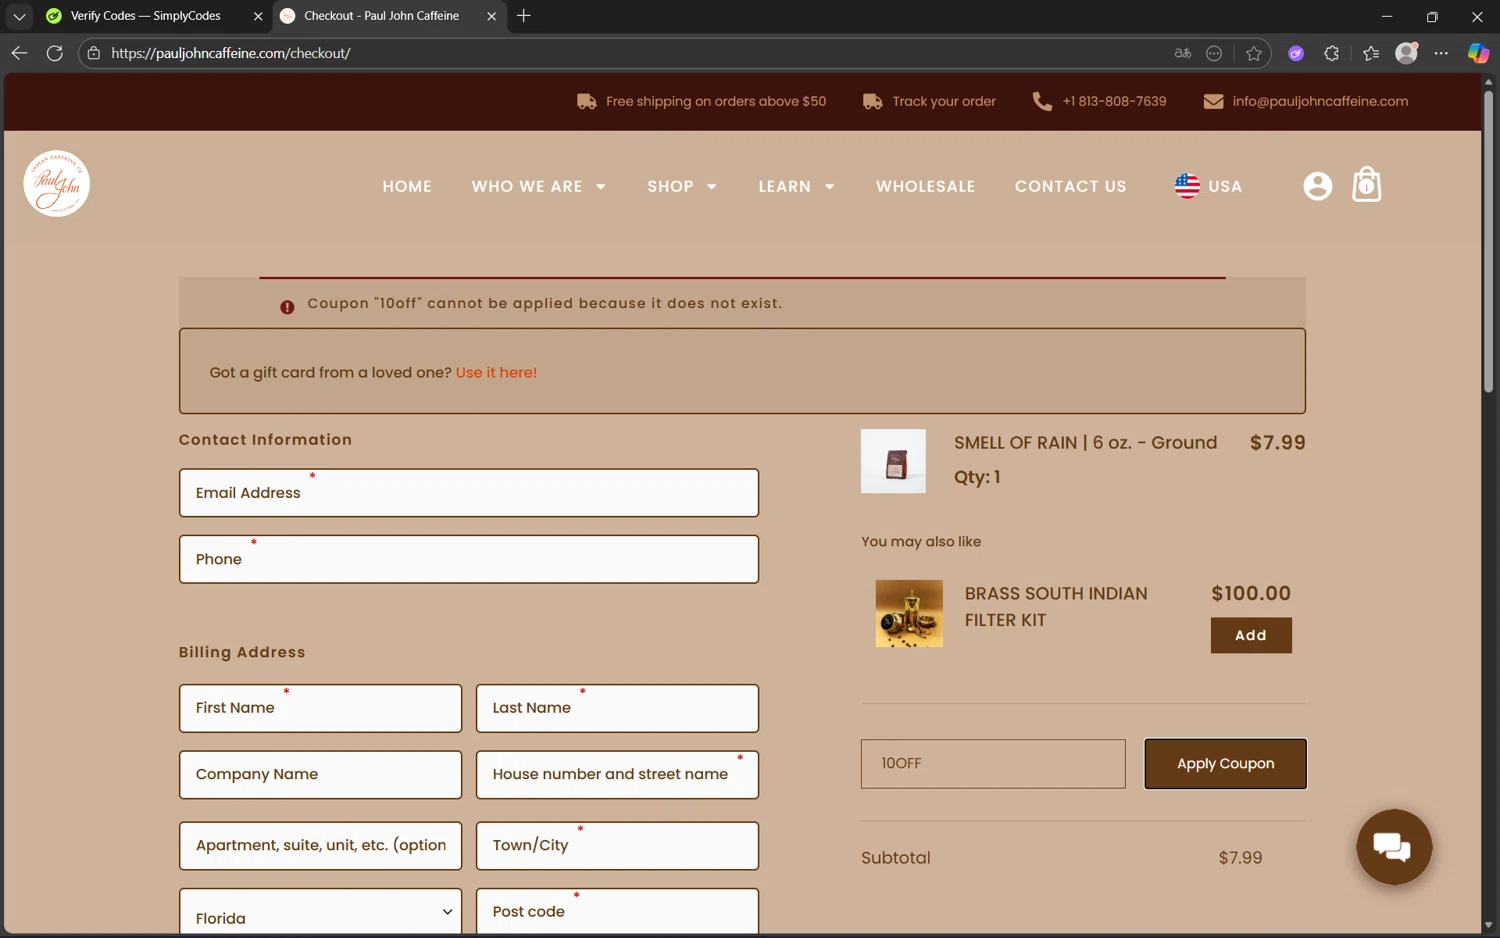This screenshot has width=1500, height=938.
Task: Click the address bar URL
Action: pyautogui.click(x=231, y=53)
